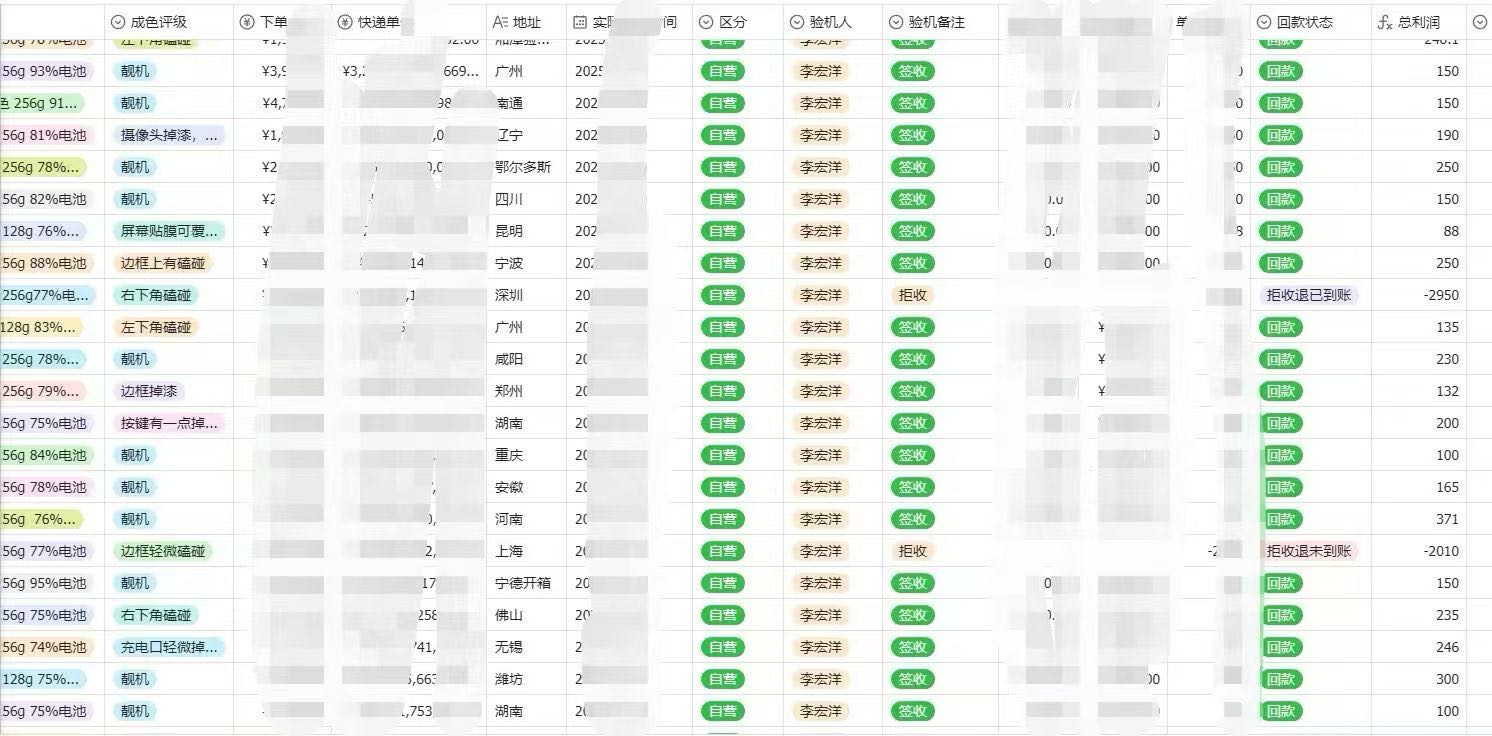Click the fx formula icon beside 总利润
1492x736 pixels.
pyautogui.click(x=1382, y=21)
